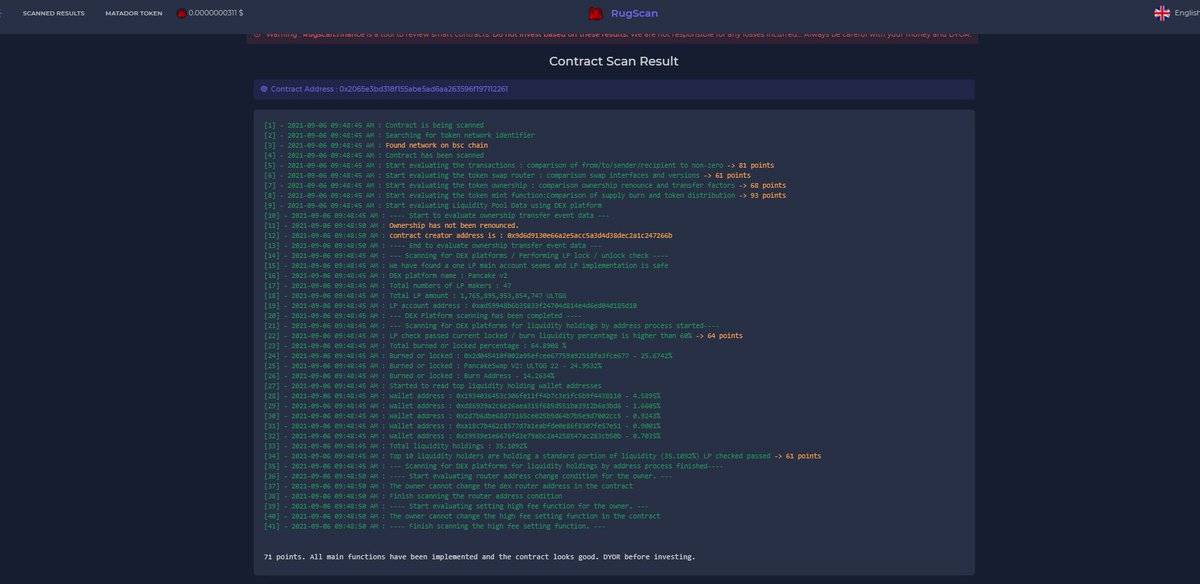Click the '71 points' final summary text
Screen dimensions: 1200x584
(479, 556)
